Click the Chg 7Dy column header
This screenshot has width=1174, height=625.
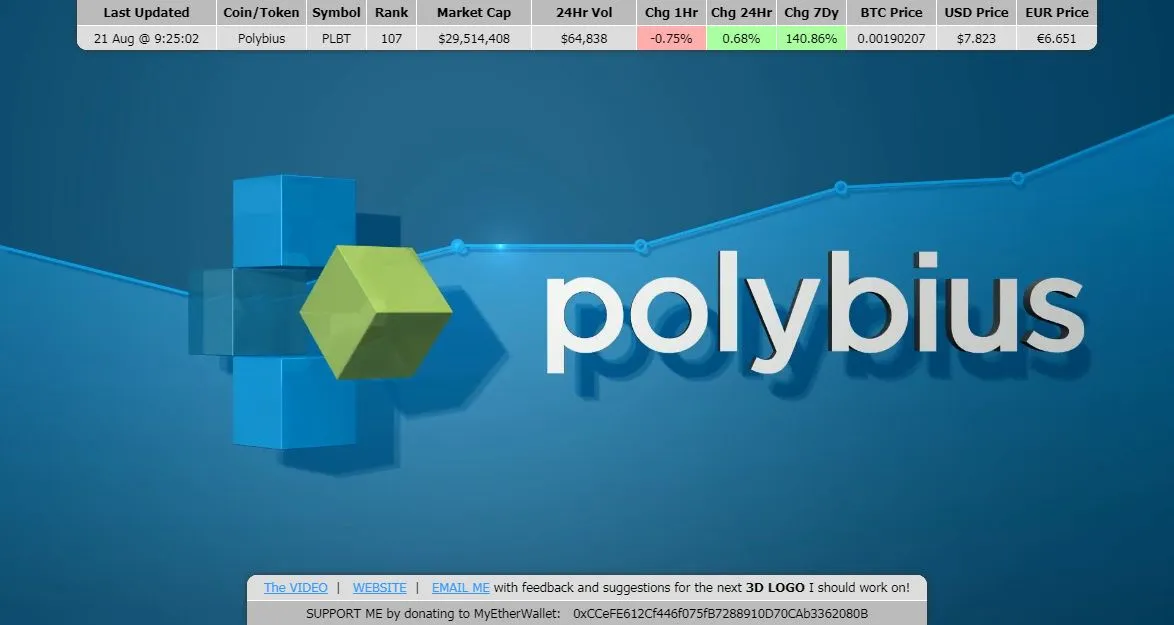[812, 13]
